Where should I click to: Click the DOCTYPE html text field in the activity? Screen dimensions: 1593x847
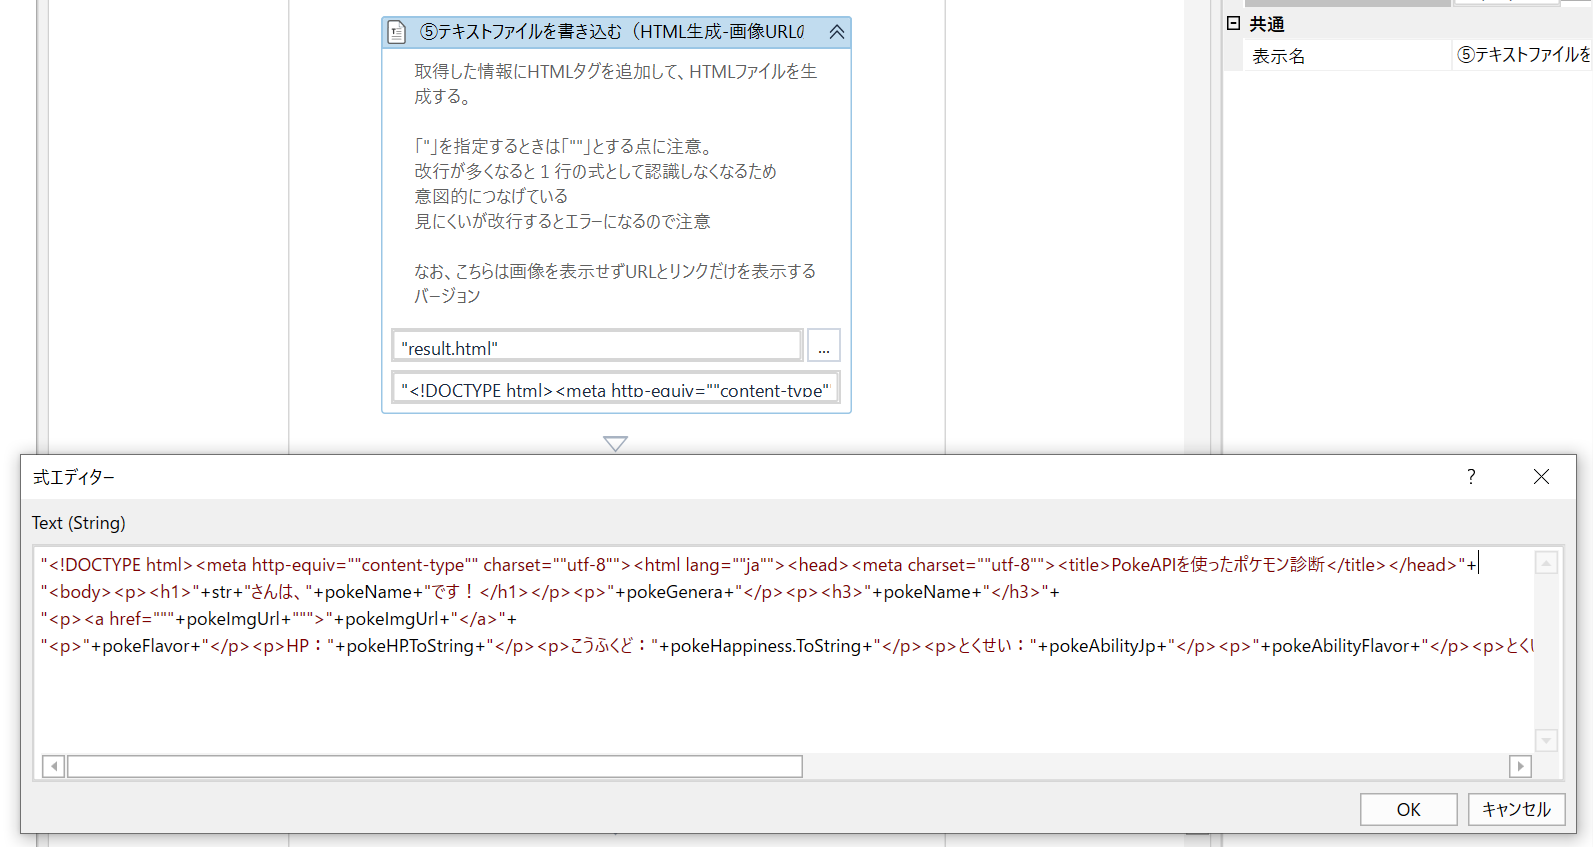click(x=615, y=388)
